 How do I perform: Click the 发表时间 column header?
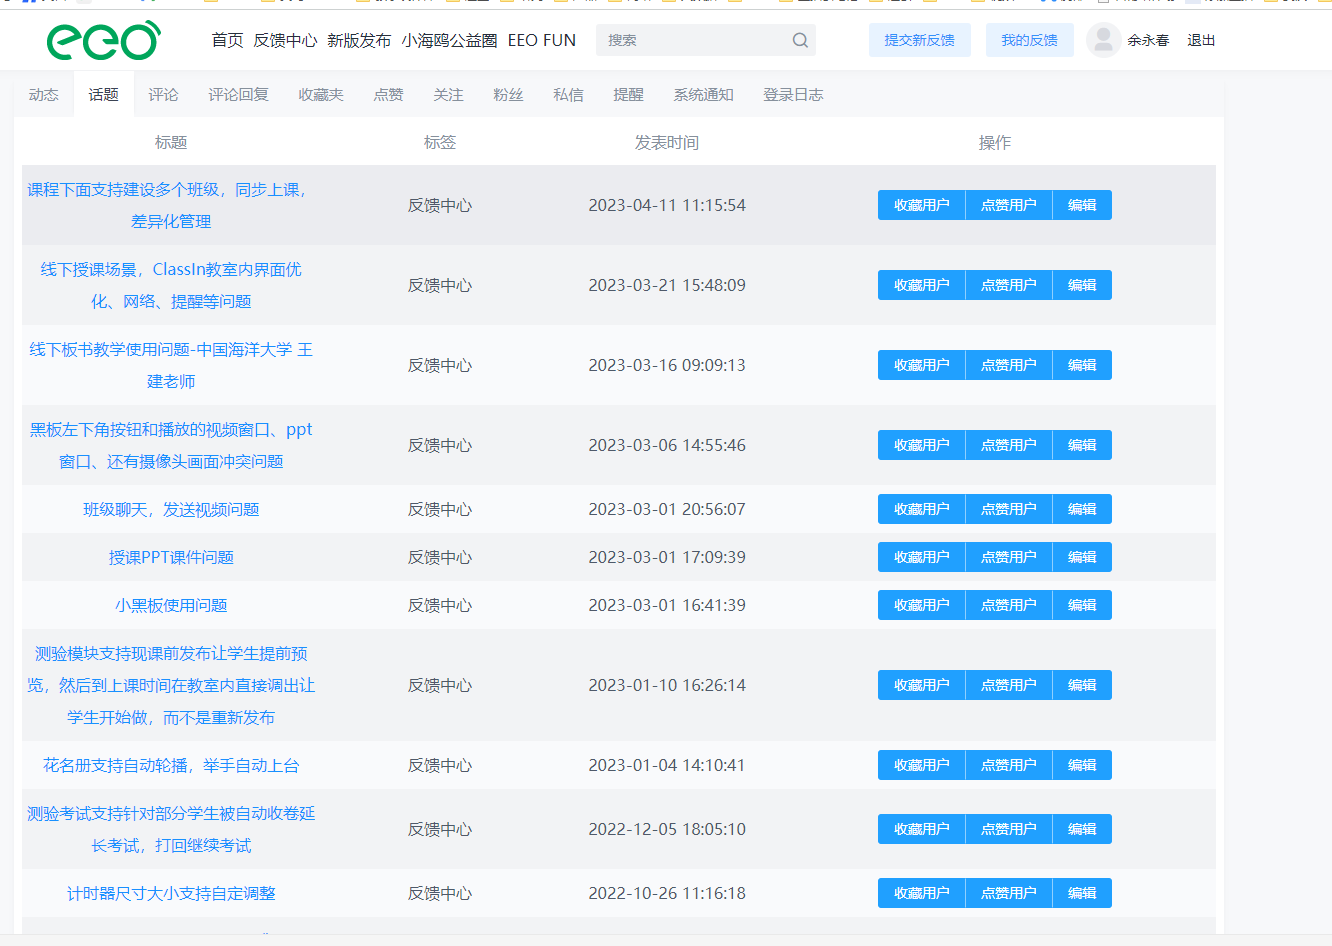[667, 143]
